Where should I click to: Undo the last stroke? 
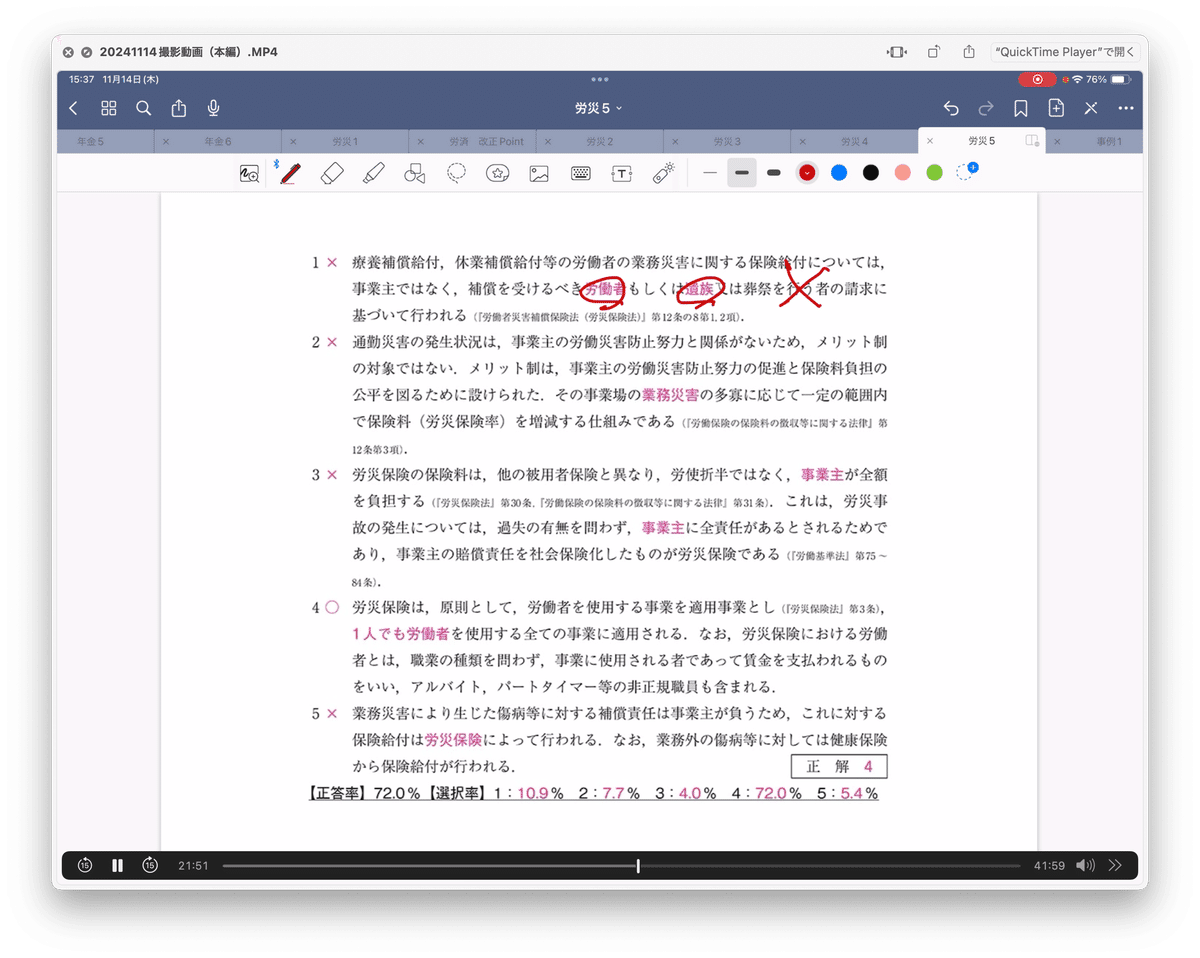click(x=951, y=108)
